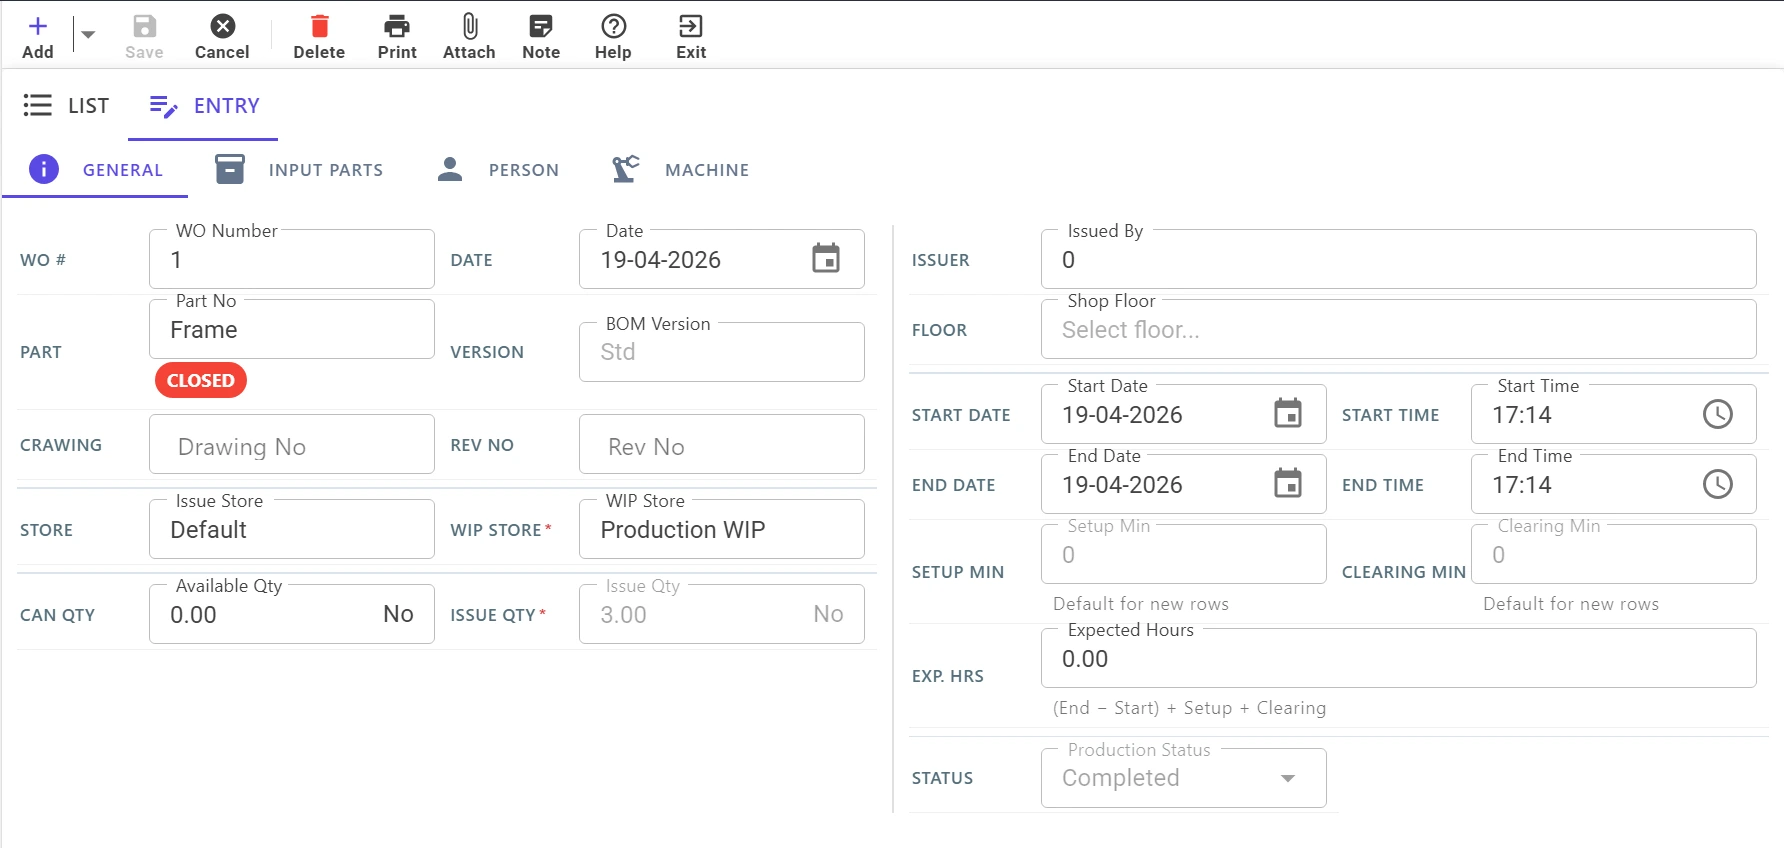
Task: Click the End Date text 19-04-2026
Action: (x=1122, y=485)
